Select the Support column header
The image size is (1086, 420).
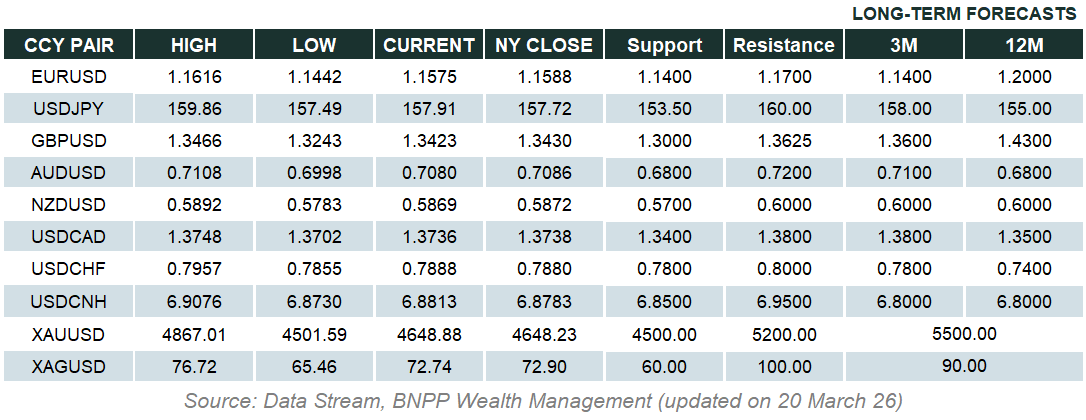(x=664, y=45)
